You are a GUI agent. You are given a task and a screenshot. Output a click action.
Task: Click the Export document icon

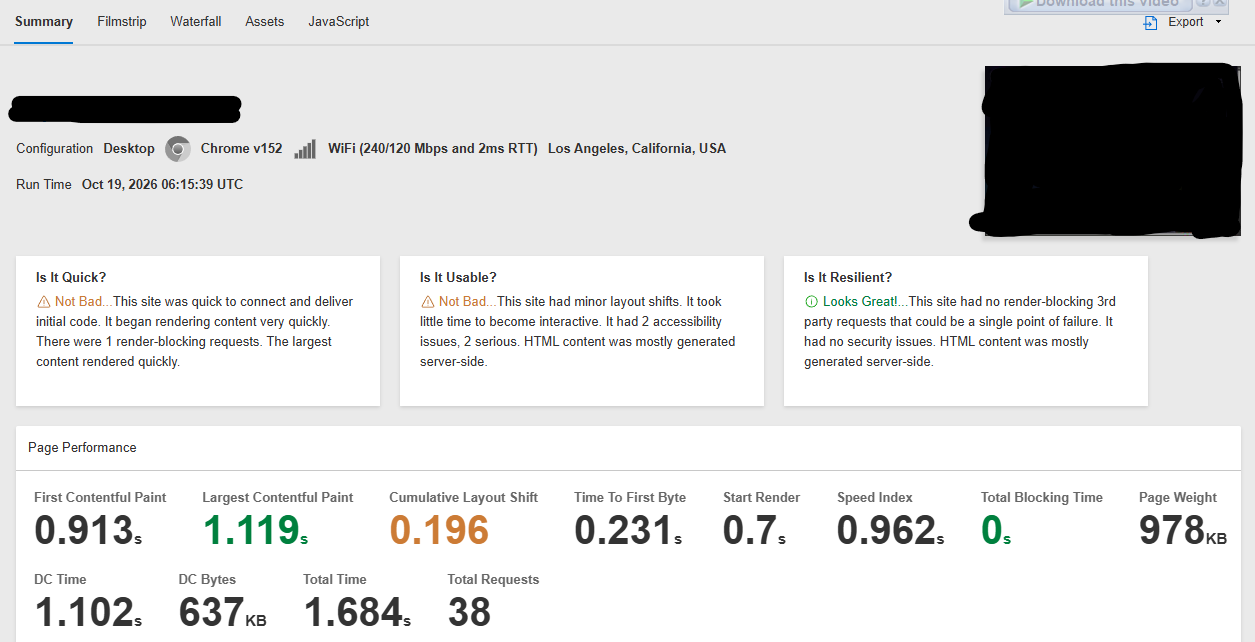(1150, 22)
